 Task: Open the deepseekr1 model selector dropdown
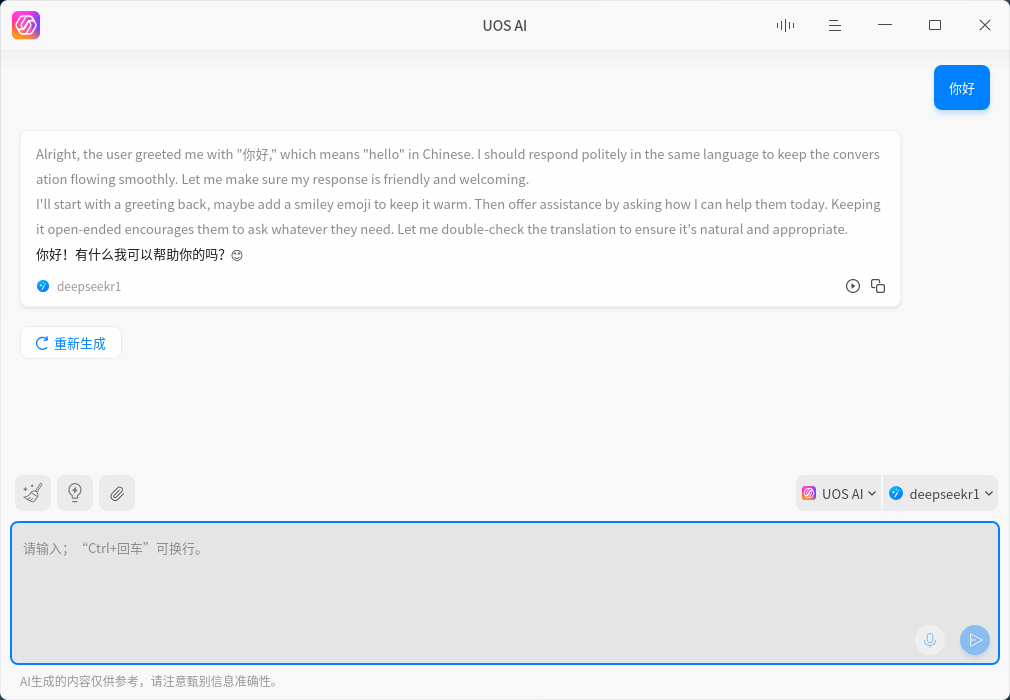[941, 493]
